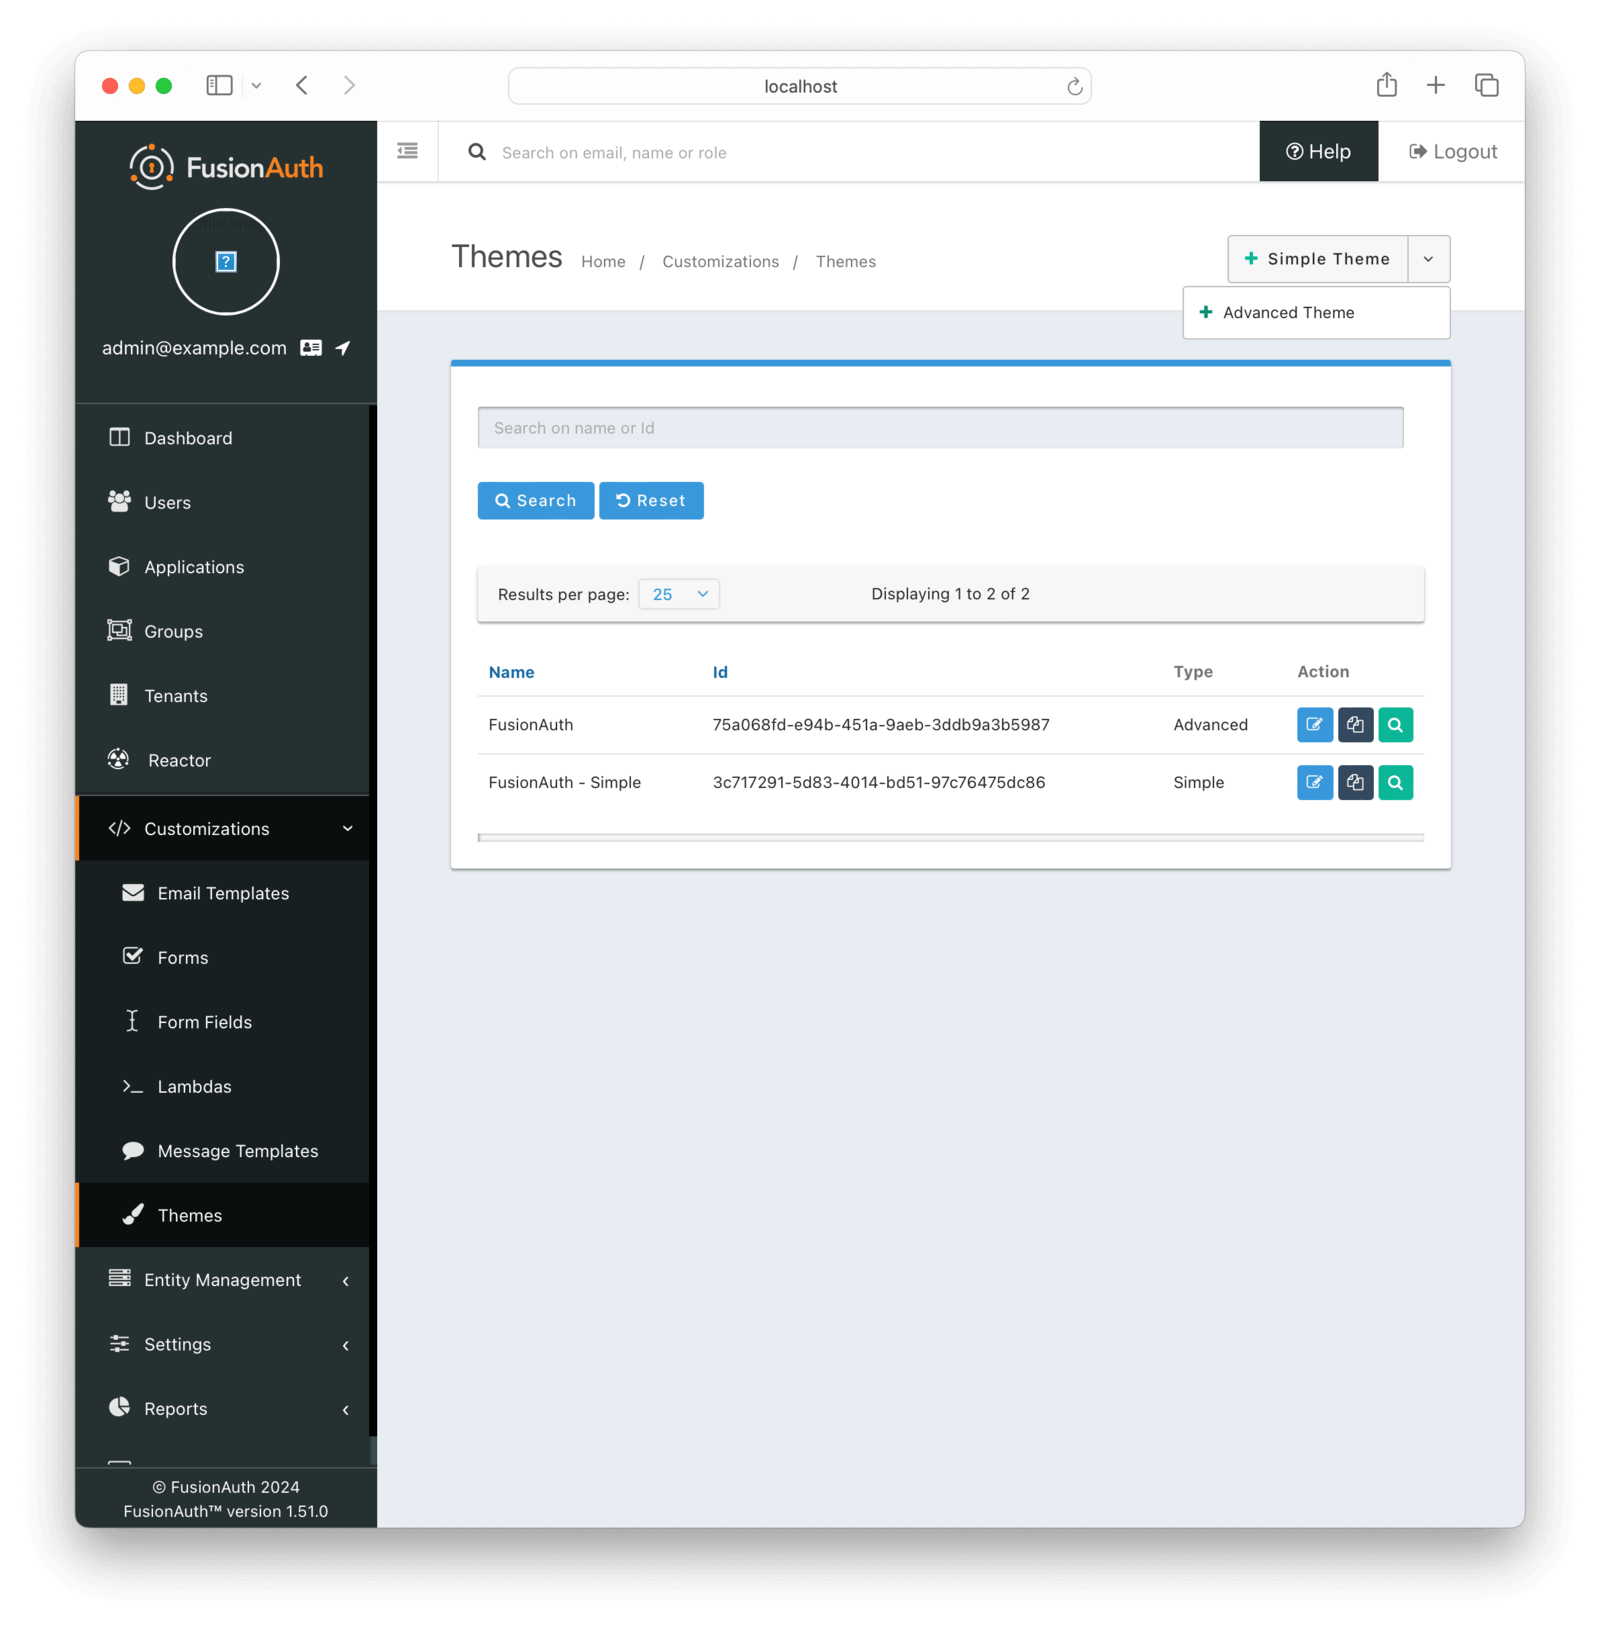This screenshot has width=1600, height=1627.
Task: Open Reactor from the sidebar
Action: pos(180,760)
